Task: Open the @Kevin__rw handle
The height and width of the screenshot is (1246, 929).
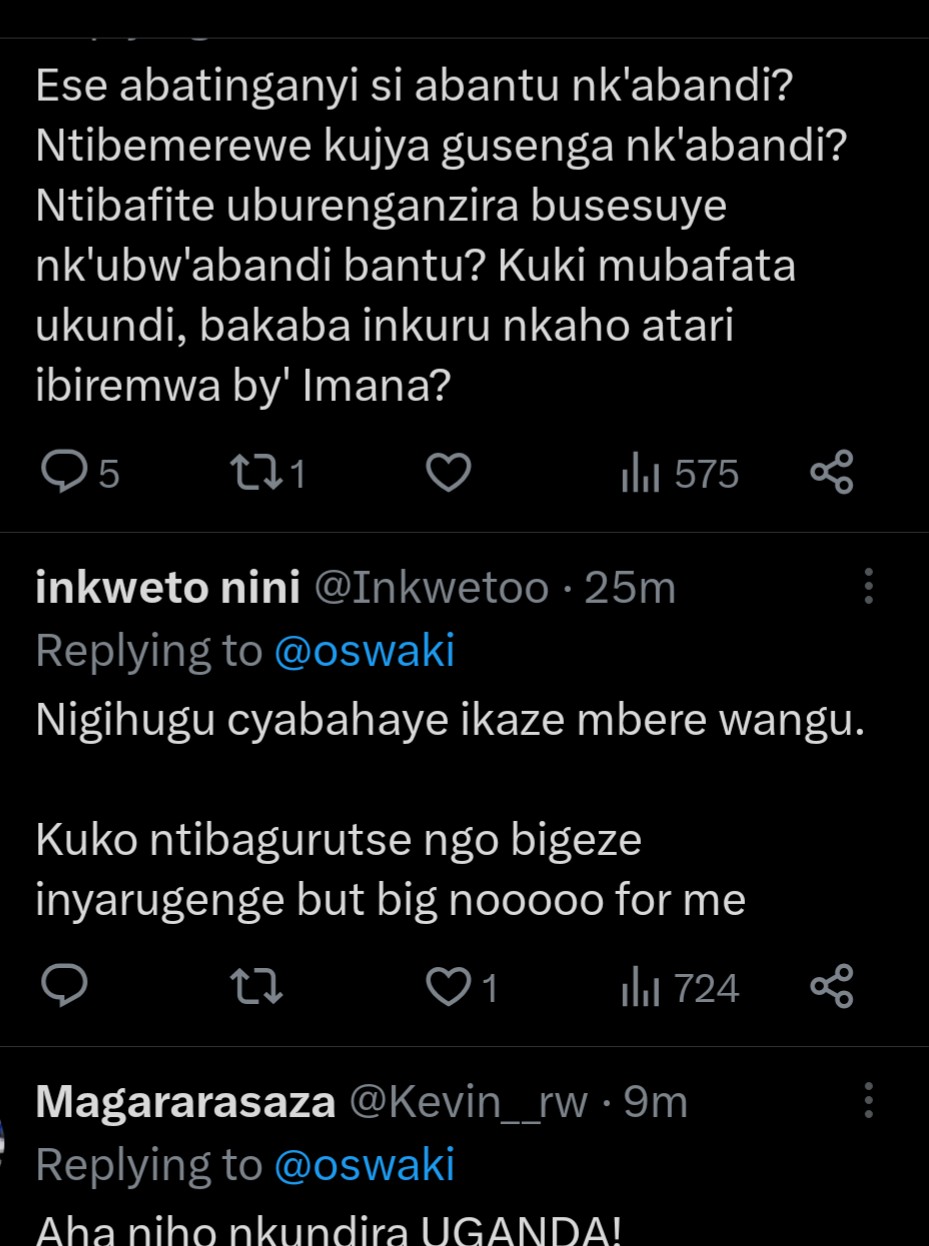Action: pos(467,1103)
